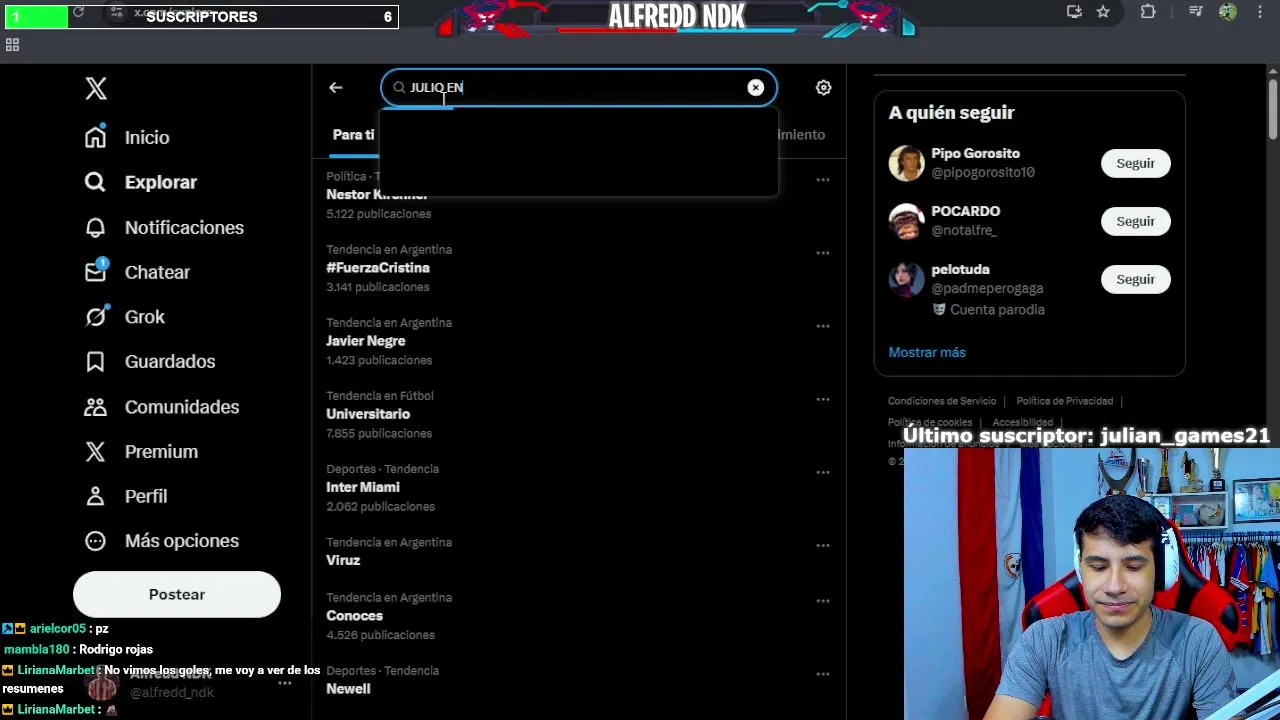Click the Comunidades people icon
1280x720 pixels.
[x=95, y=406]
